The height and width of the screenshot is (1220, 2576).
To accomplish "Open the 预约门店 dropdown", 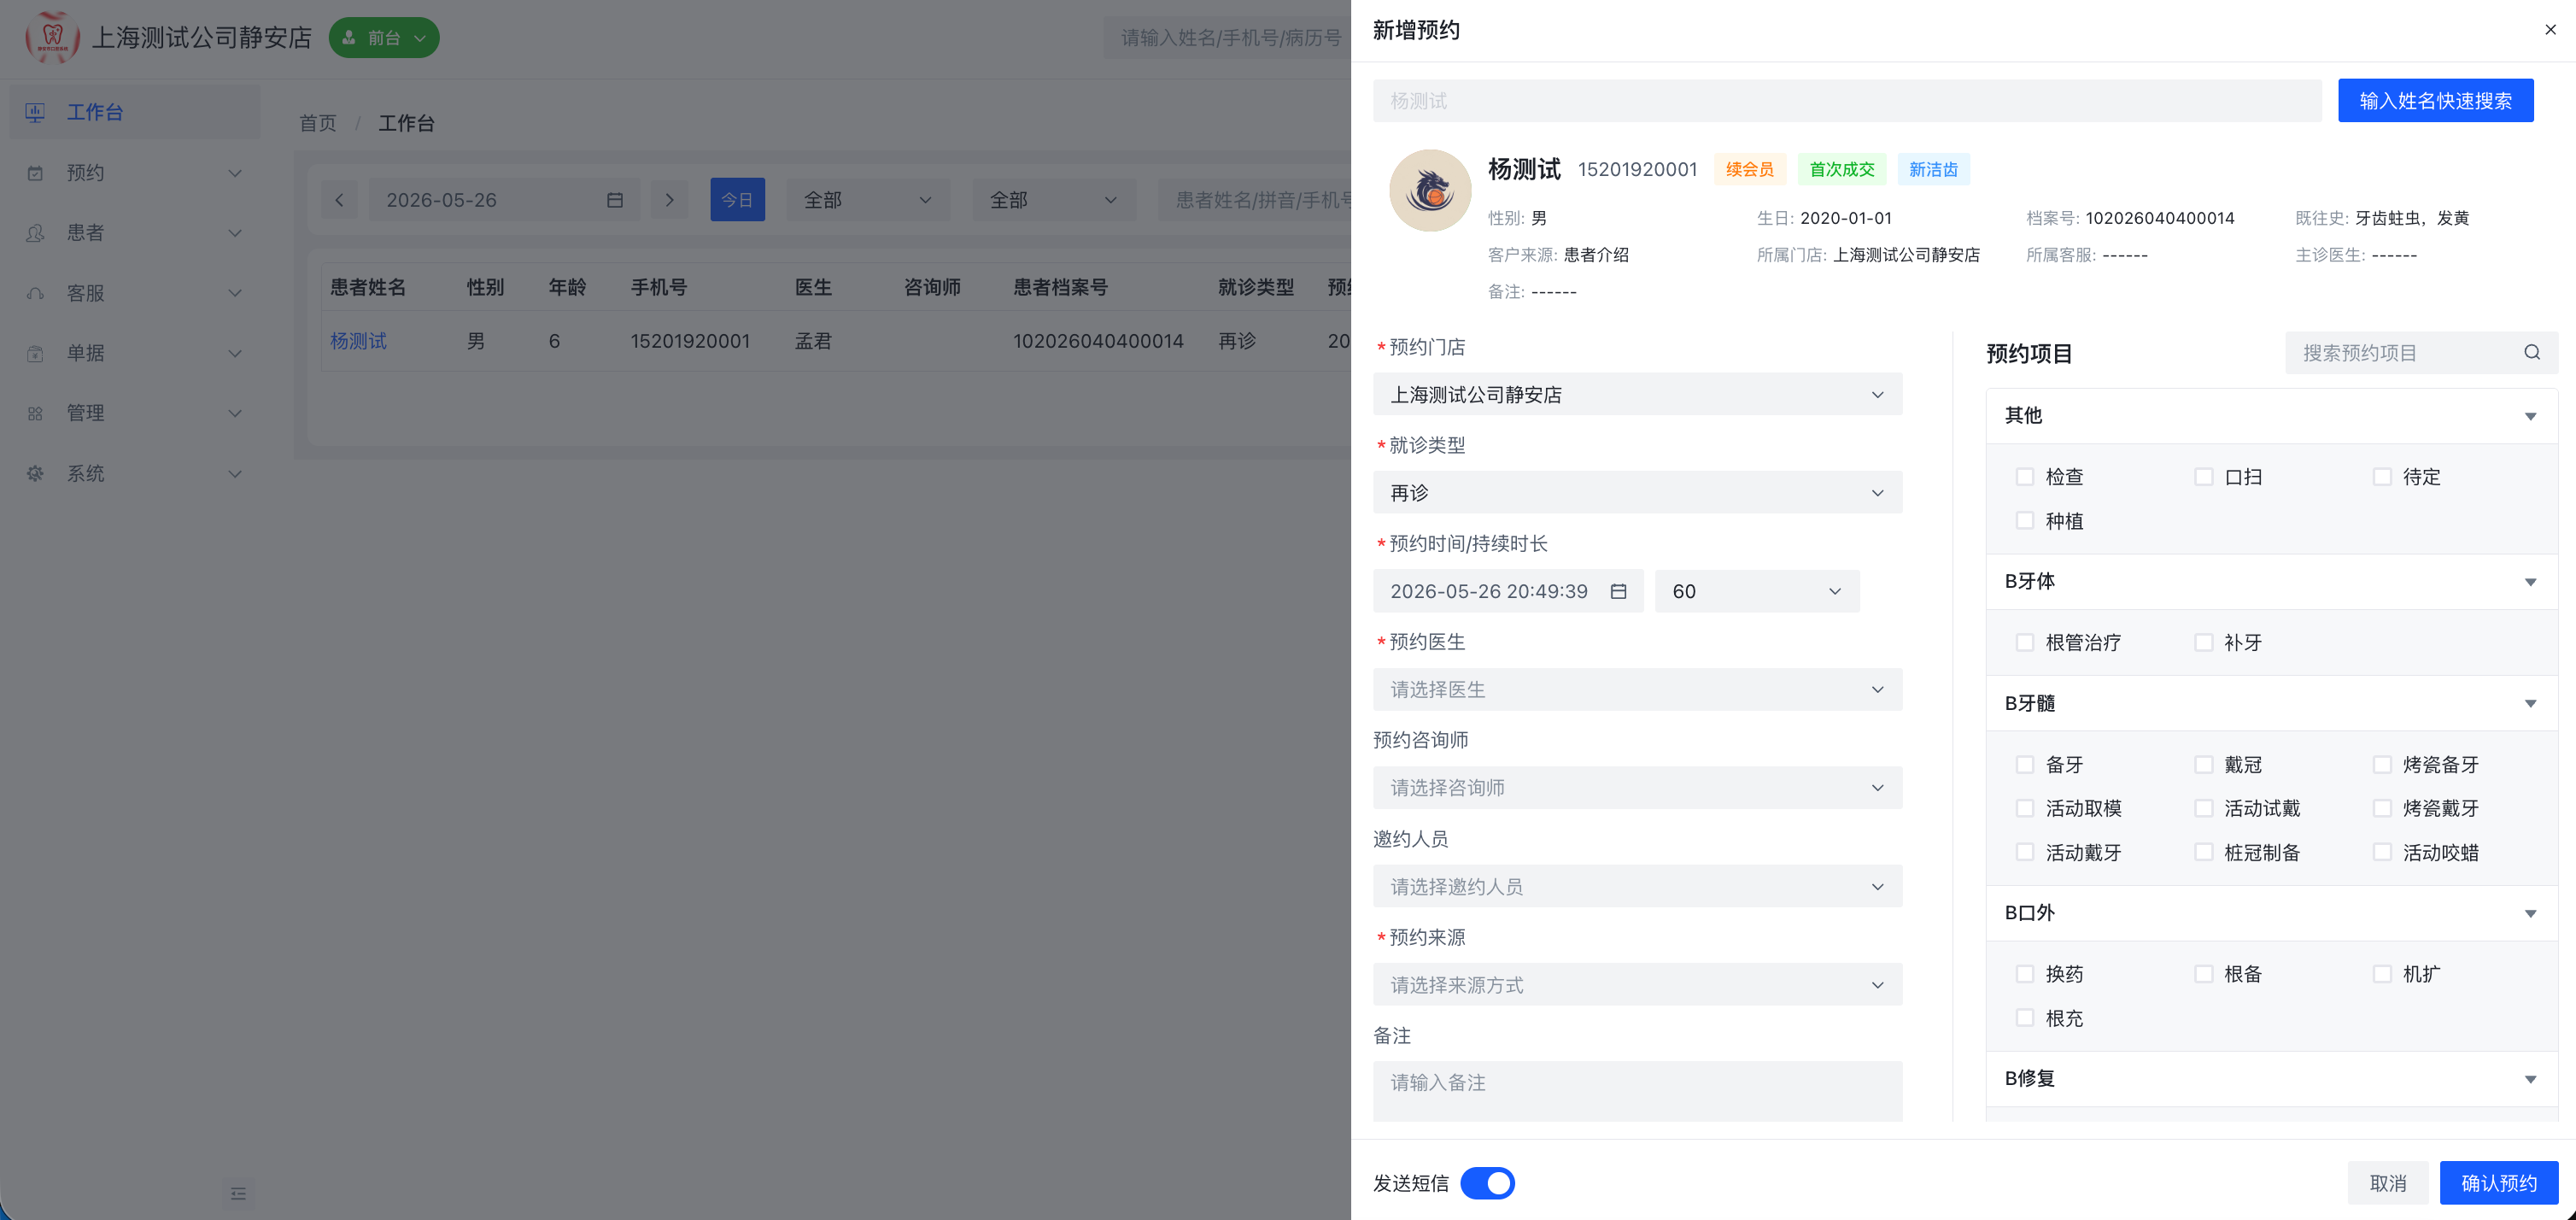I will point(1637,394).
